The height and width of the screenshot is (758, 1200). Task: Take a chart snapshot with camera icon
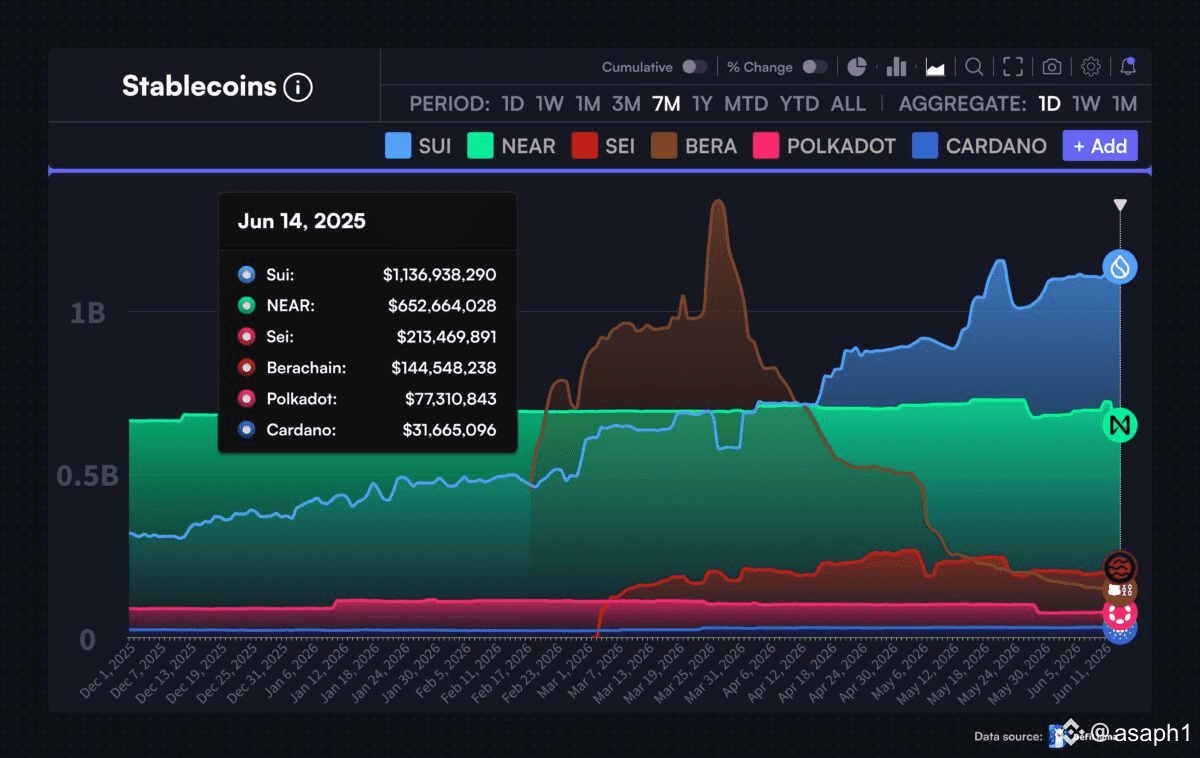(x=1052, y=67)
